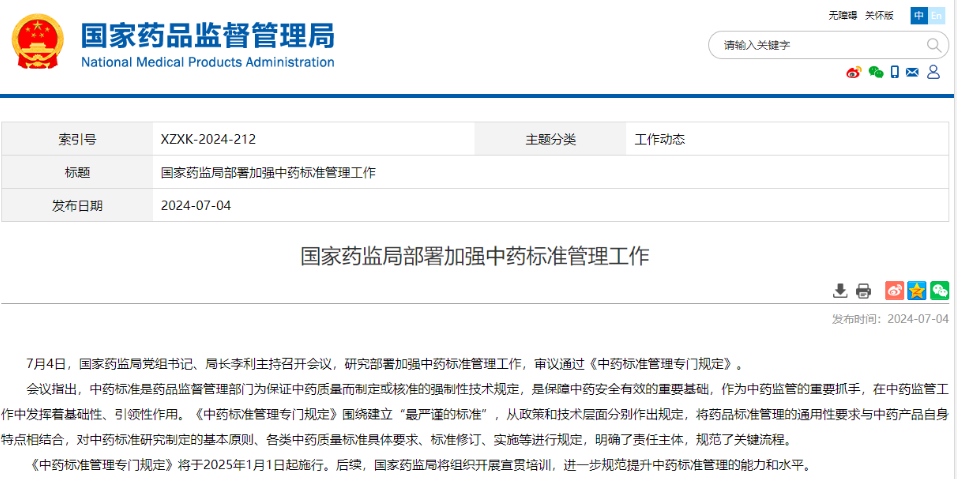Select the 中 Chinese language option
Screen dimensions: 957x479
(919, 15)
